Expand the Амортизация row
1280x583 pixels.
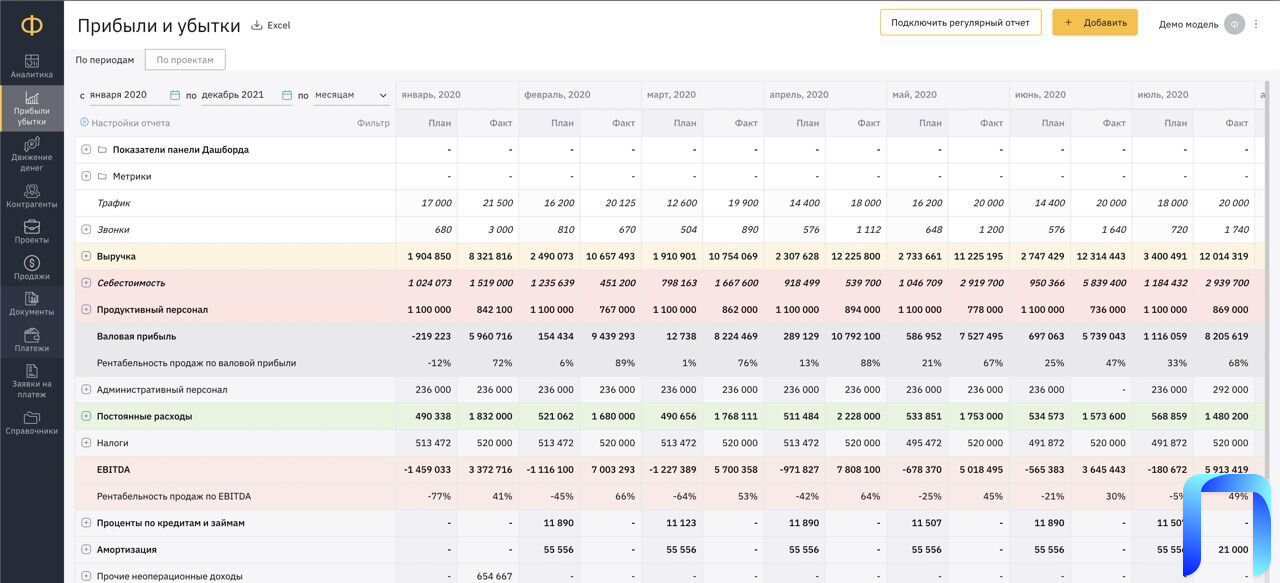86,549
